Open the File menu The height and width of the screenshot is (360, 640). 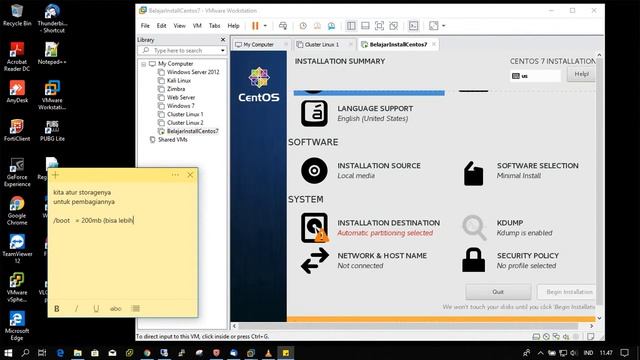(145, 26)
